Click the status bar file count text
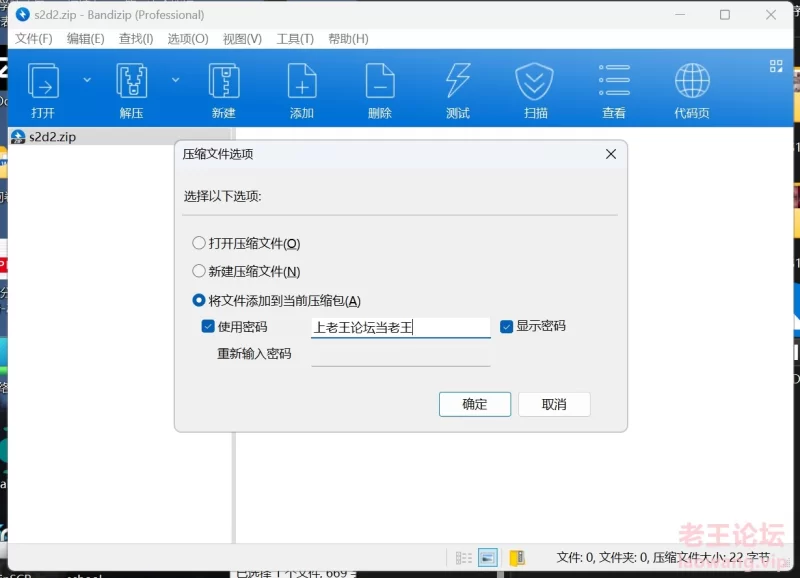The width and height of the screenshot is (800, 578). [663, 558]
